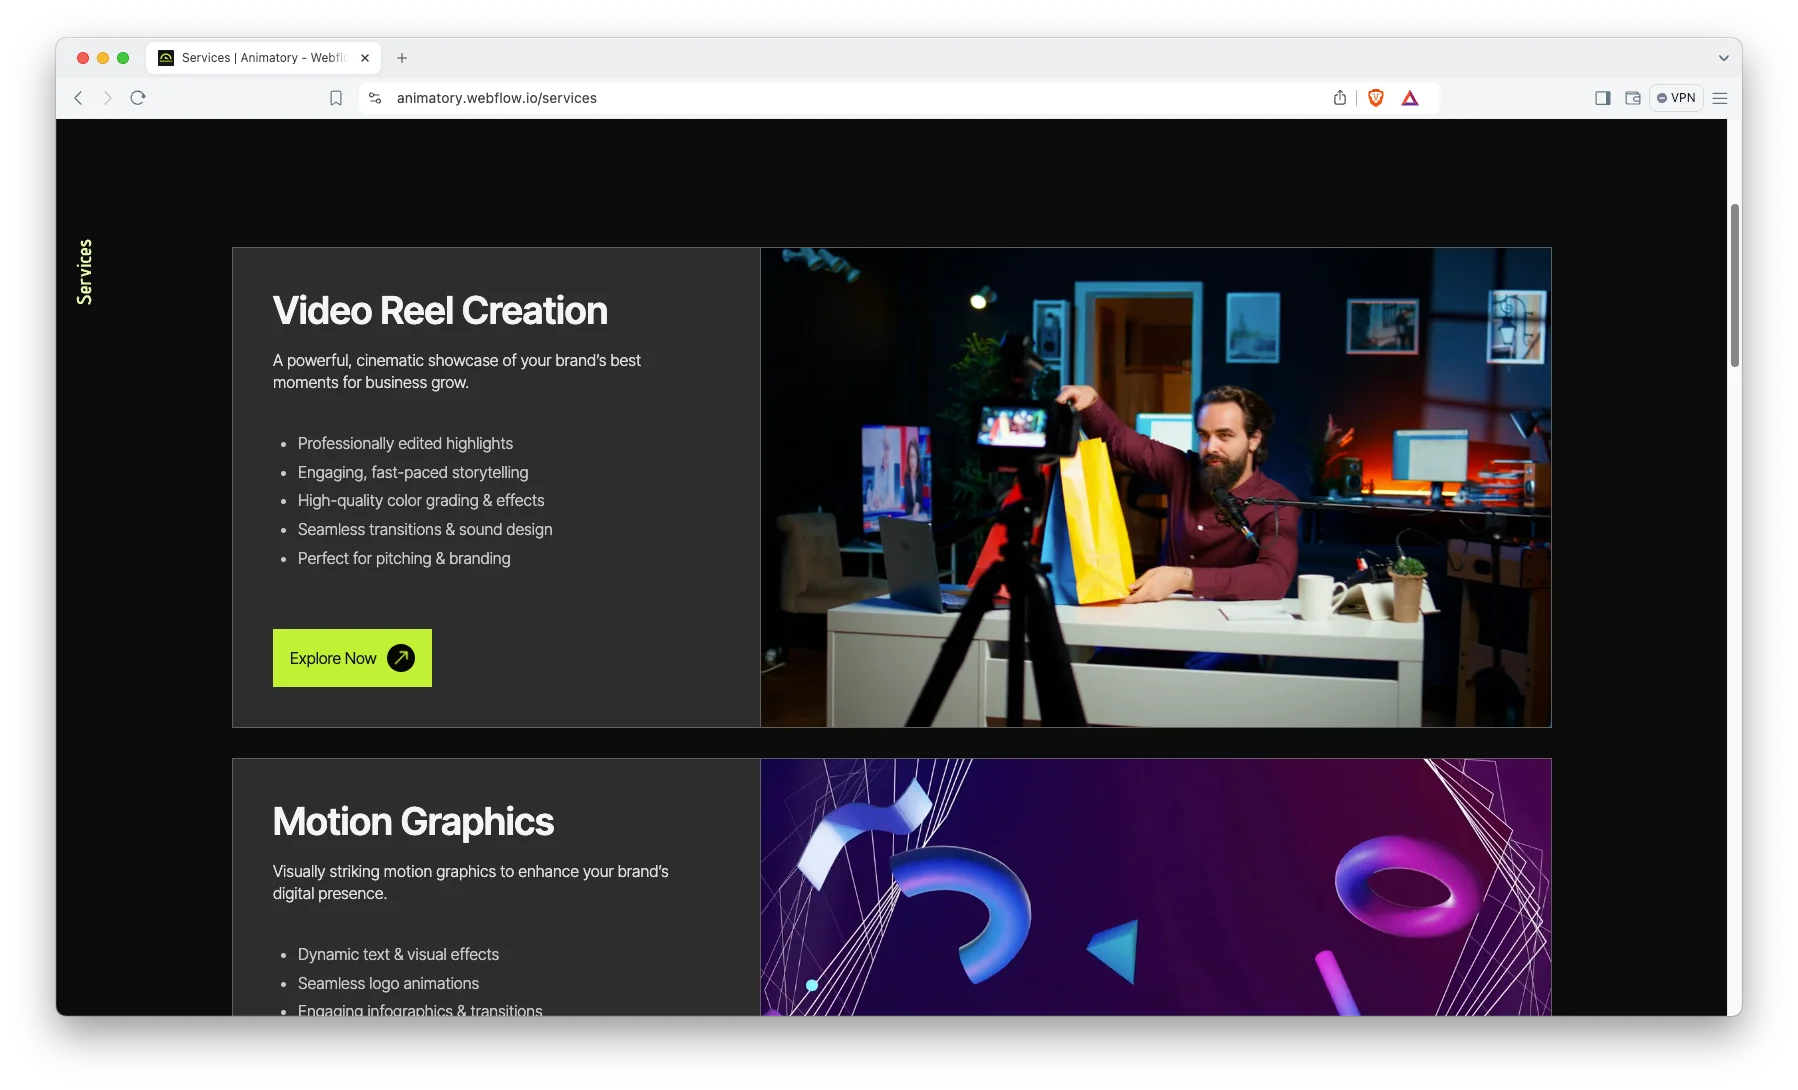The width and height of the screenshot is (1798, 1090).
Task: Click the back navigation arrow
Action: (78, 98)
